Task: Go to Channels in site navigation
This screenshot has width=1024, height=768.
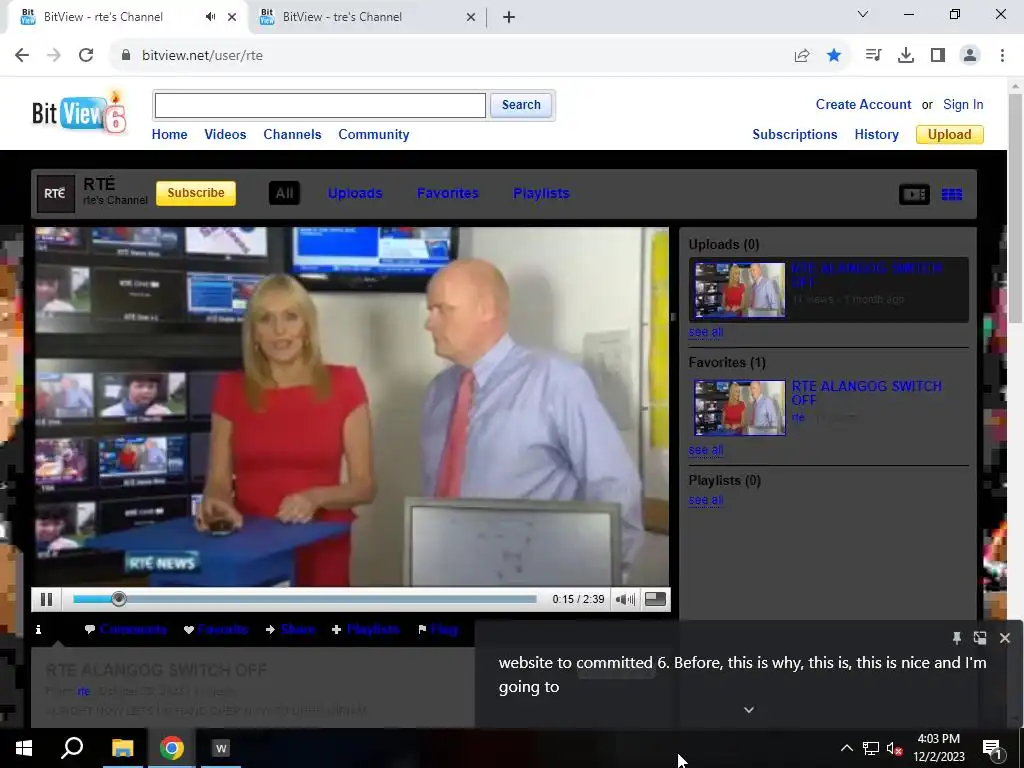Action: point(292,135)
